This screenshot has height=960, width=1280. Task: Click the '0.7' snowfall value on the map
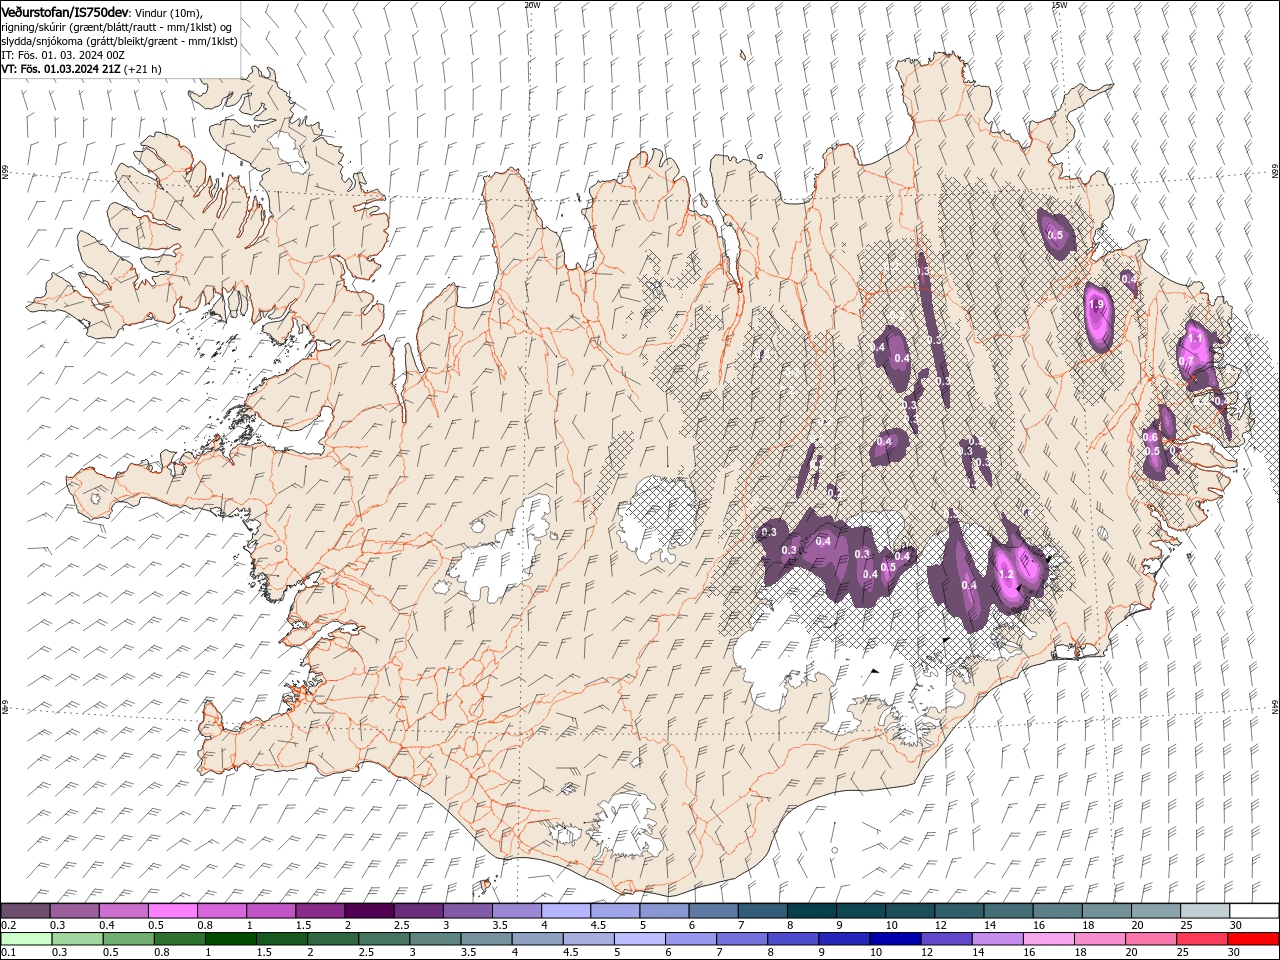click(1187, 361)
